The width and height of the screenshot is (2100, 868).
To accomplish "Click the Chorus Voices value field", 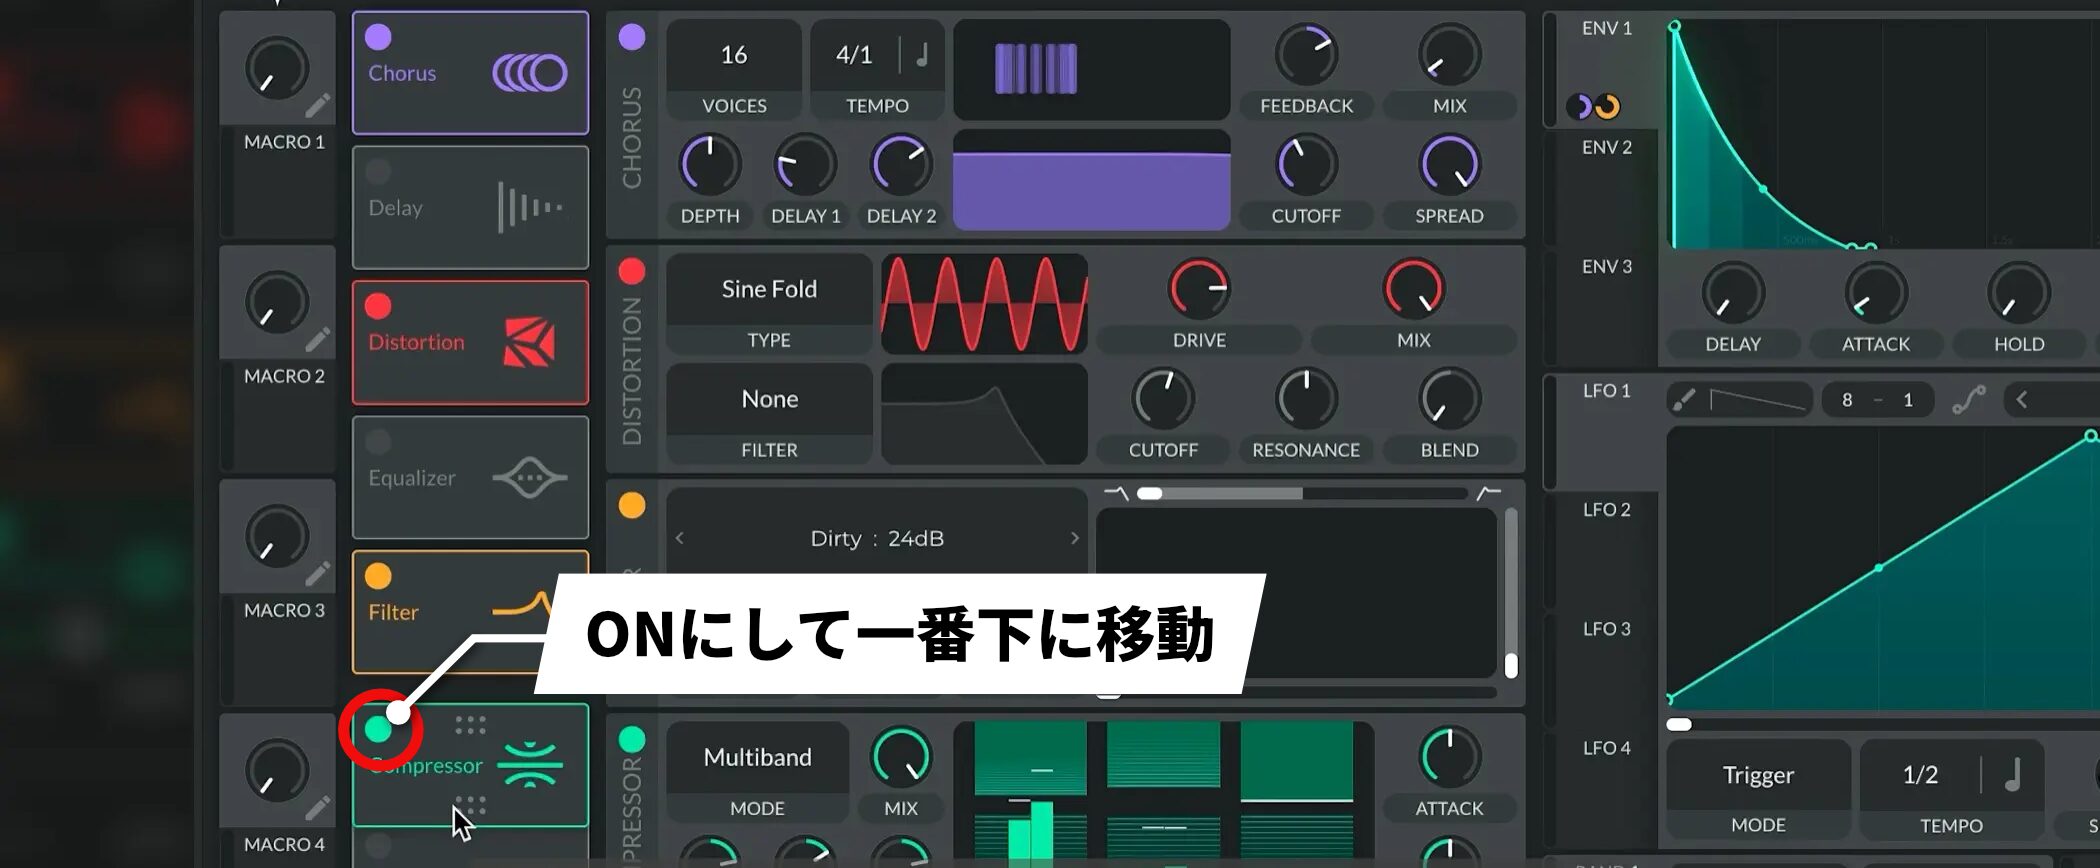I will [x=733, y=56].
